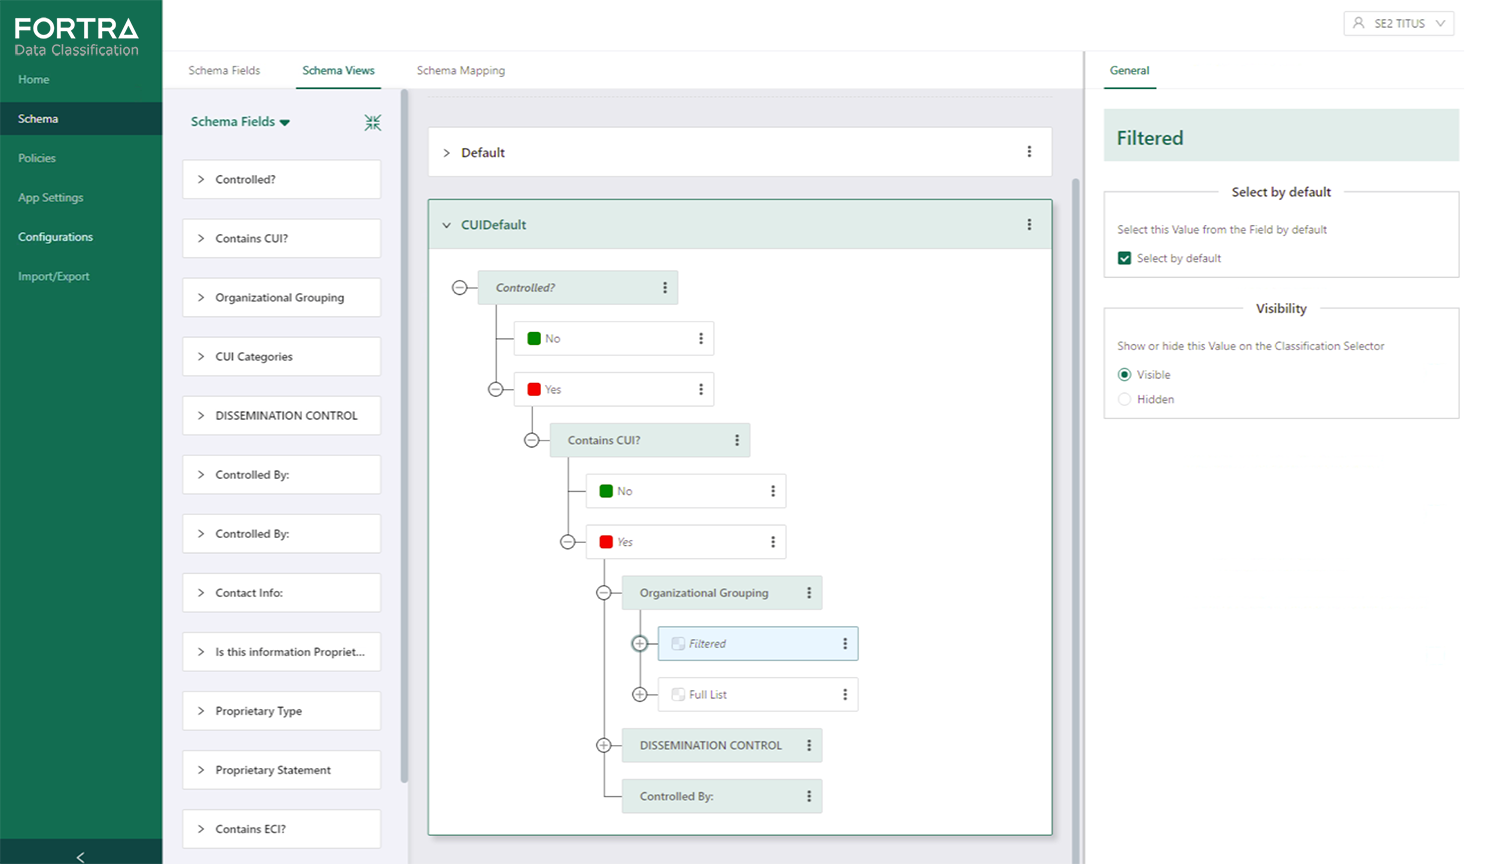Select the Hidden visibility radio button

tap(1124, 399)
